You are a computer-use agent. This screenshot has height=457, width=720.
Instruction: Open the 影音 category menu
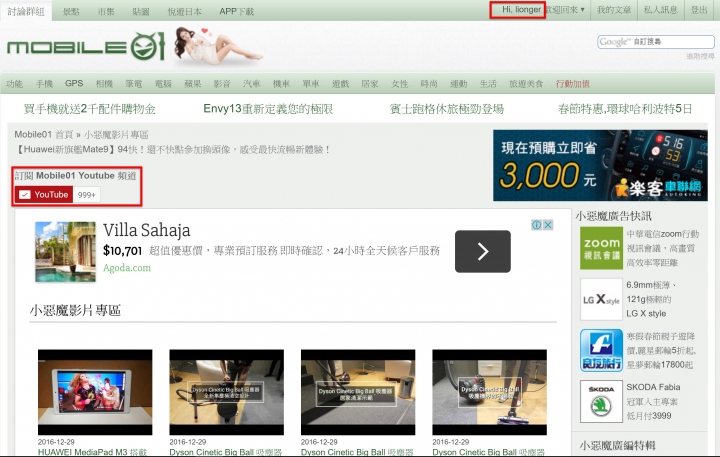tap(222, 84)
